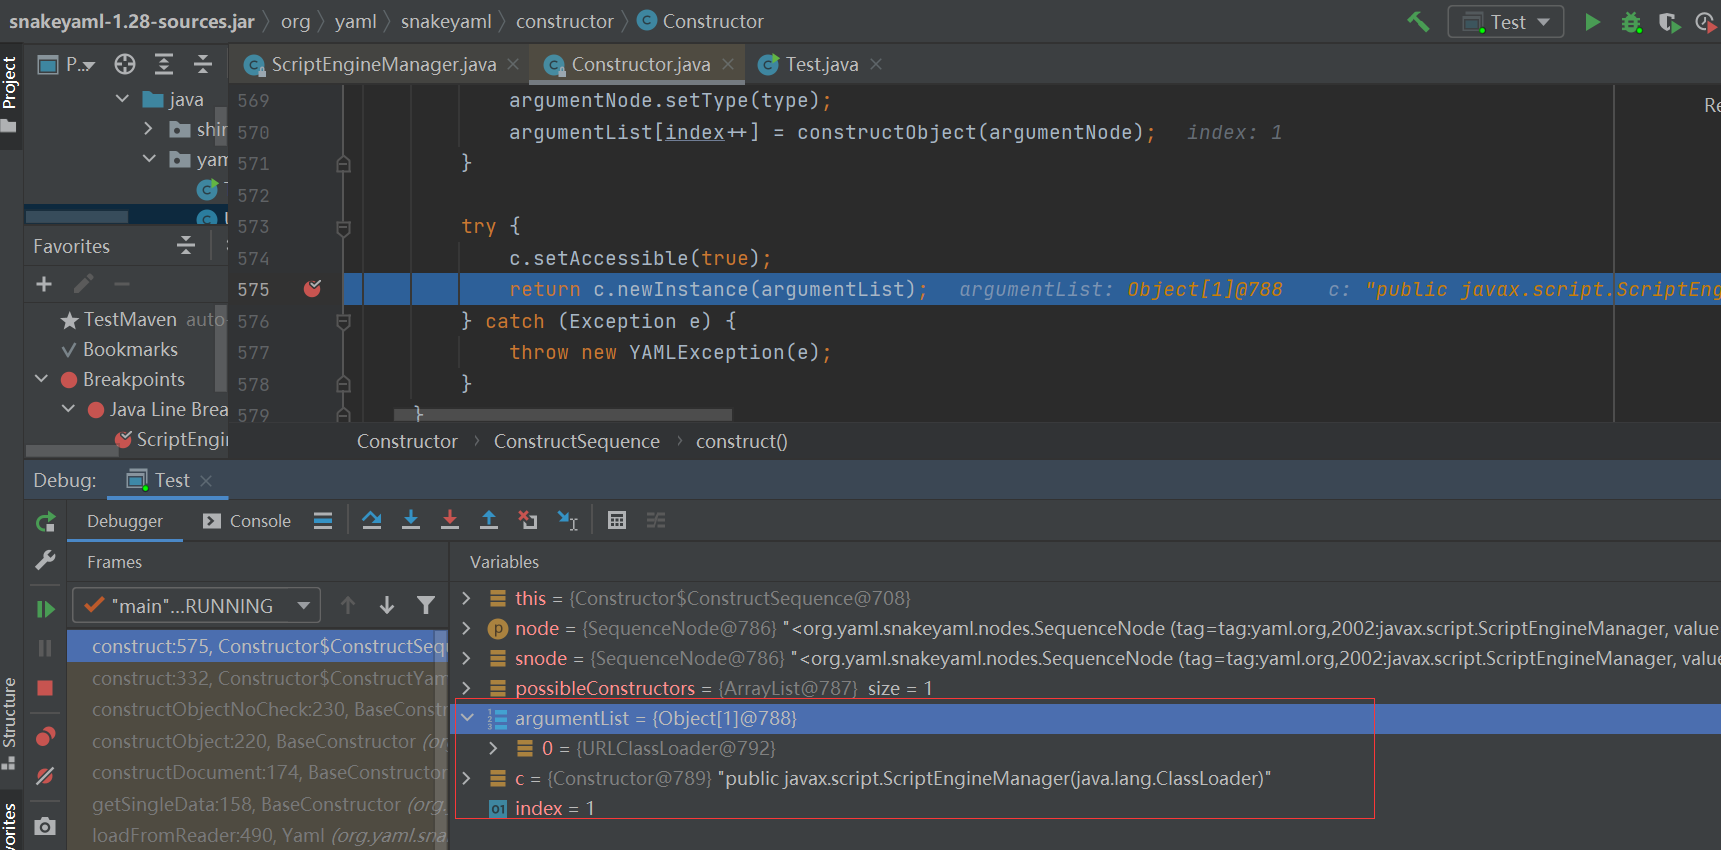Open the Project tool window side tab
This screenshot has height=850, width=1721.
[10, 96]
